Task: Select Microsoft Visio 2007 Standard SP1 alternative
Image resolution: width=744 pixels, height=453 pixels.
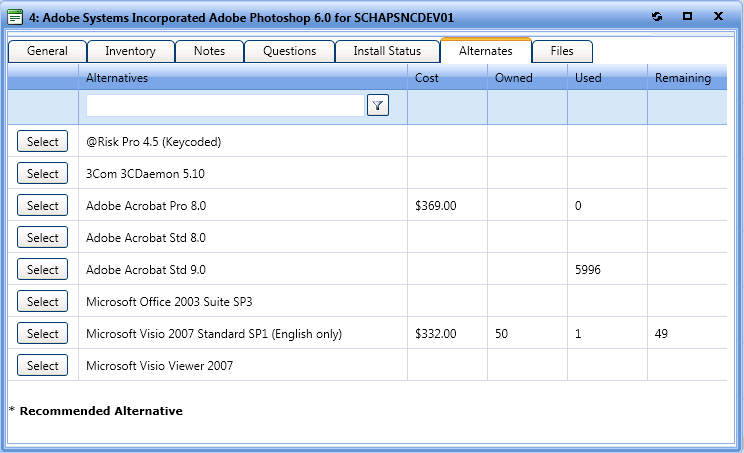Action: click(43, 333)
